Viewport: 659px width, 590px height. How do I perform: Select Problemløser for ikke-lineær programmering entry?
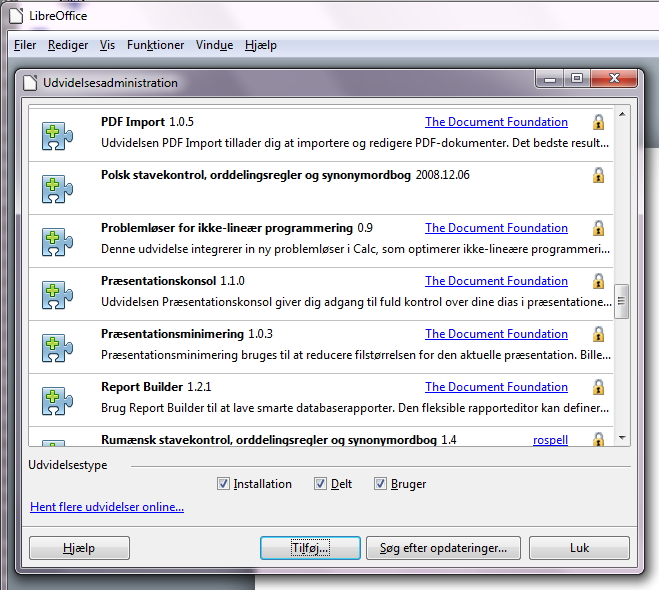click(x=237, y=228)
